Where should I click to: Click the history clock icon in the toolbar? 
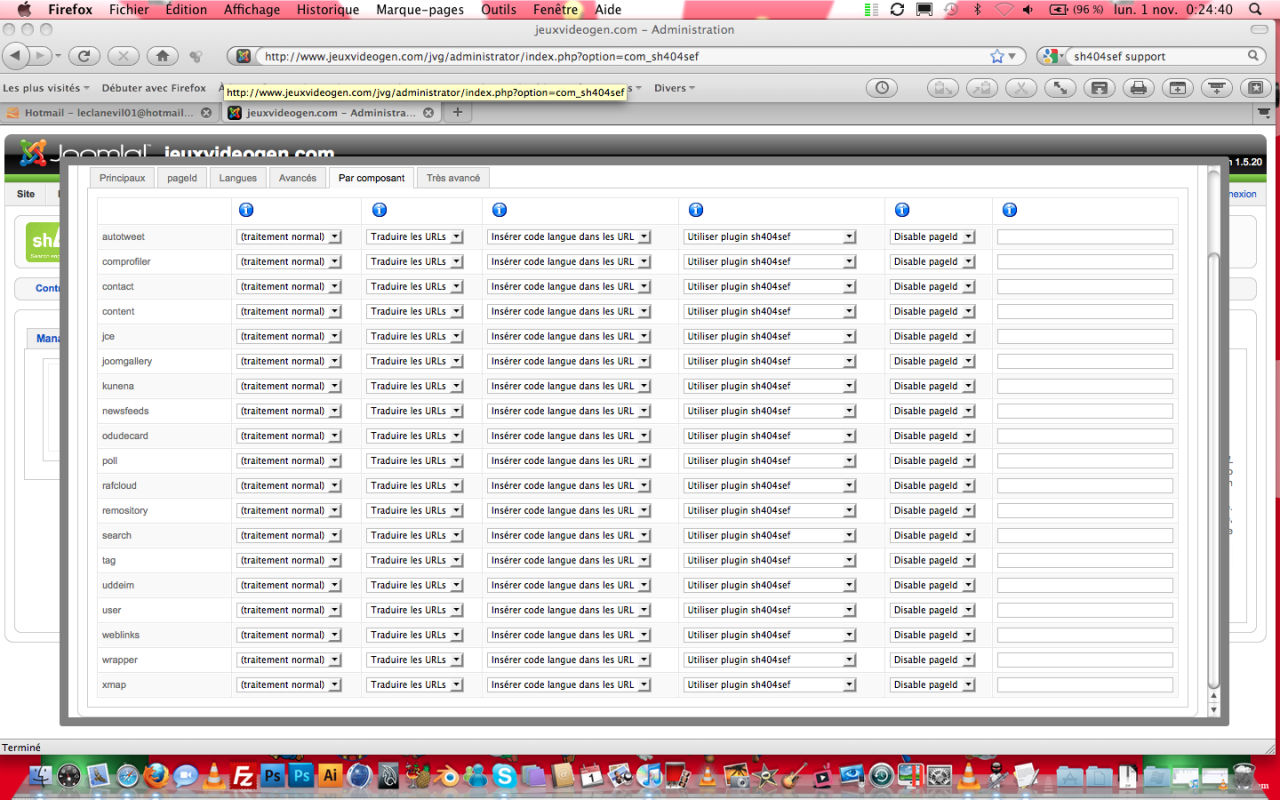(x=881, y=88)
